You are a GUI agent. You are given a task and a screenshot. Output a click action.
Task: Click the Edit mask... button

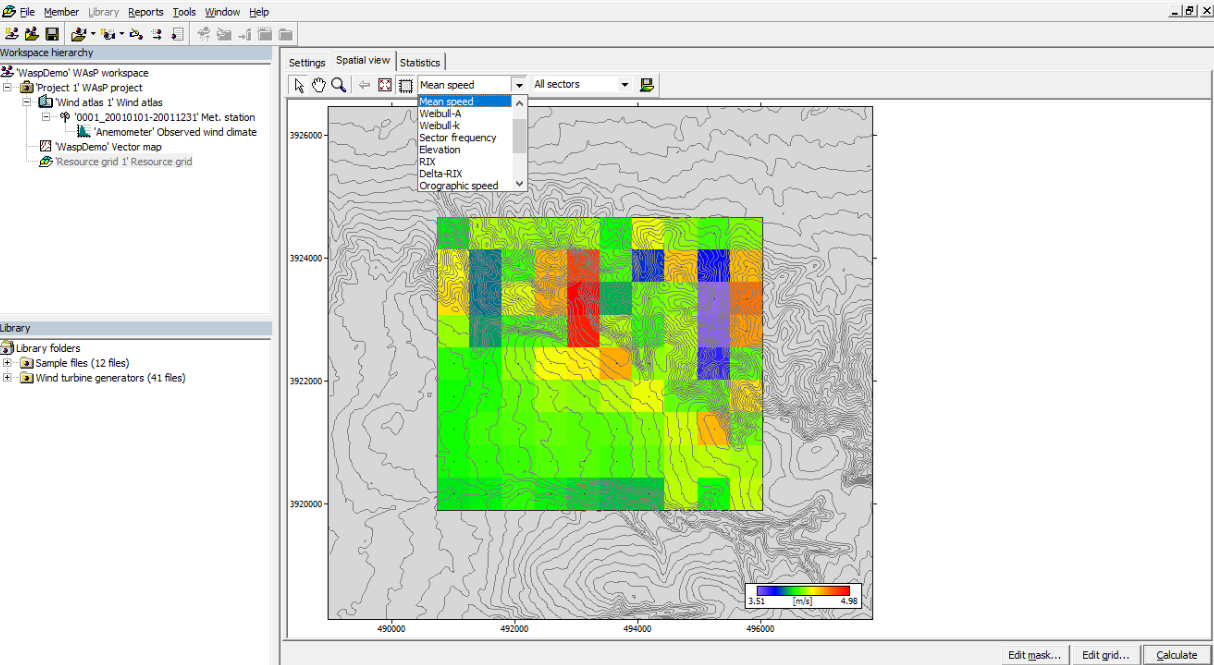(x=1034, y=655)
